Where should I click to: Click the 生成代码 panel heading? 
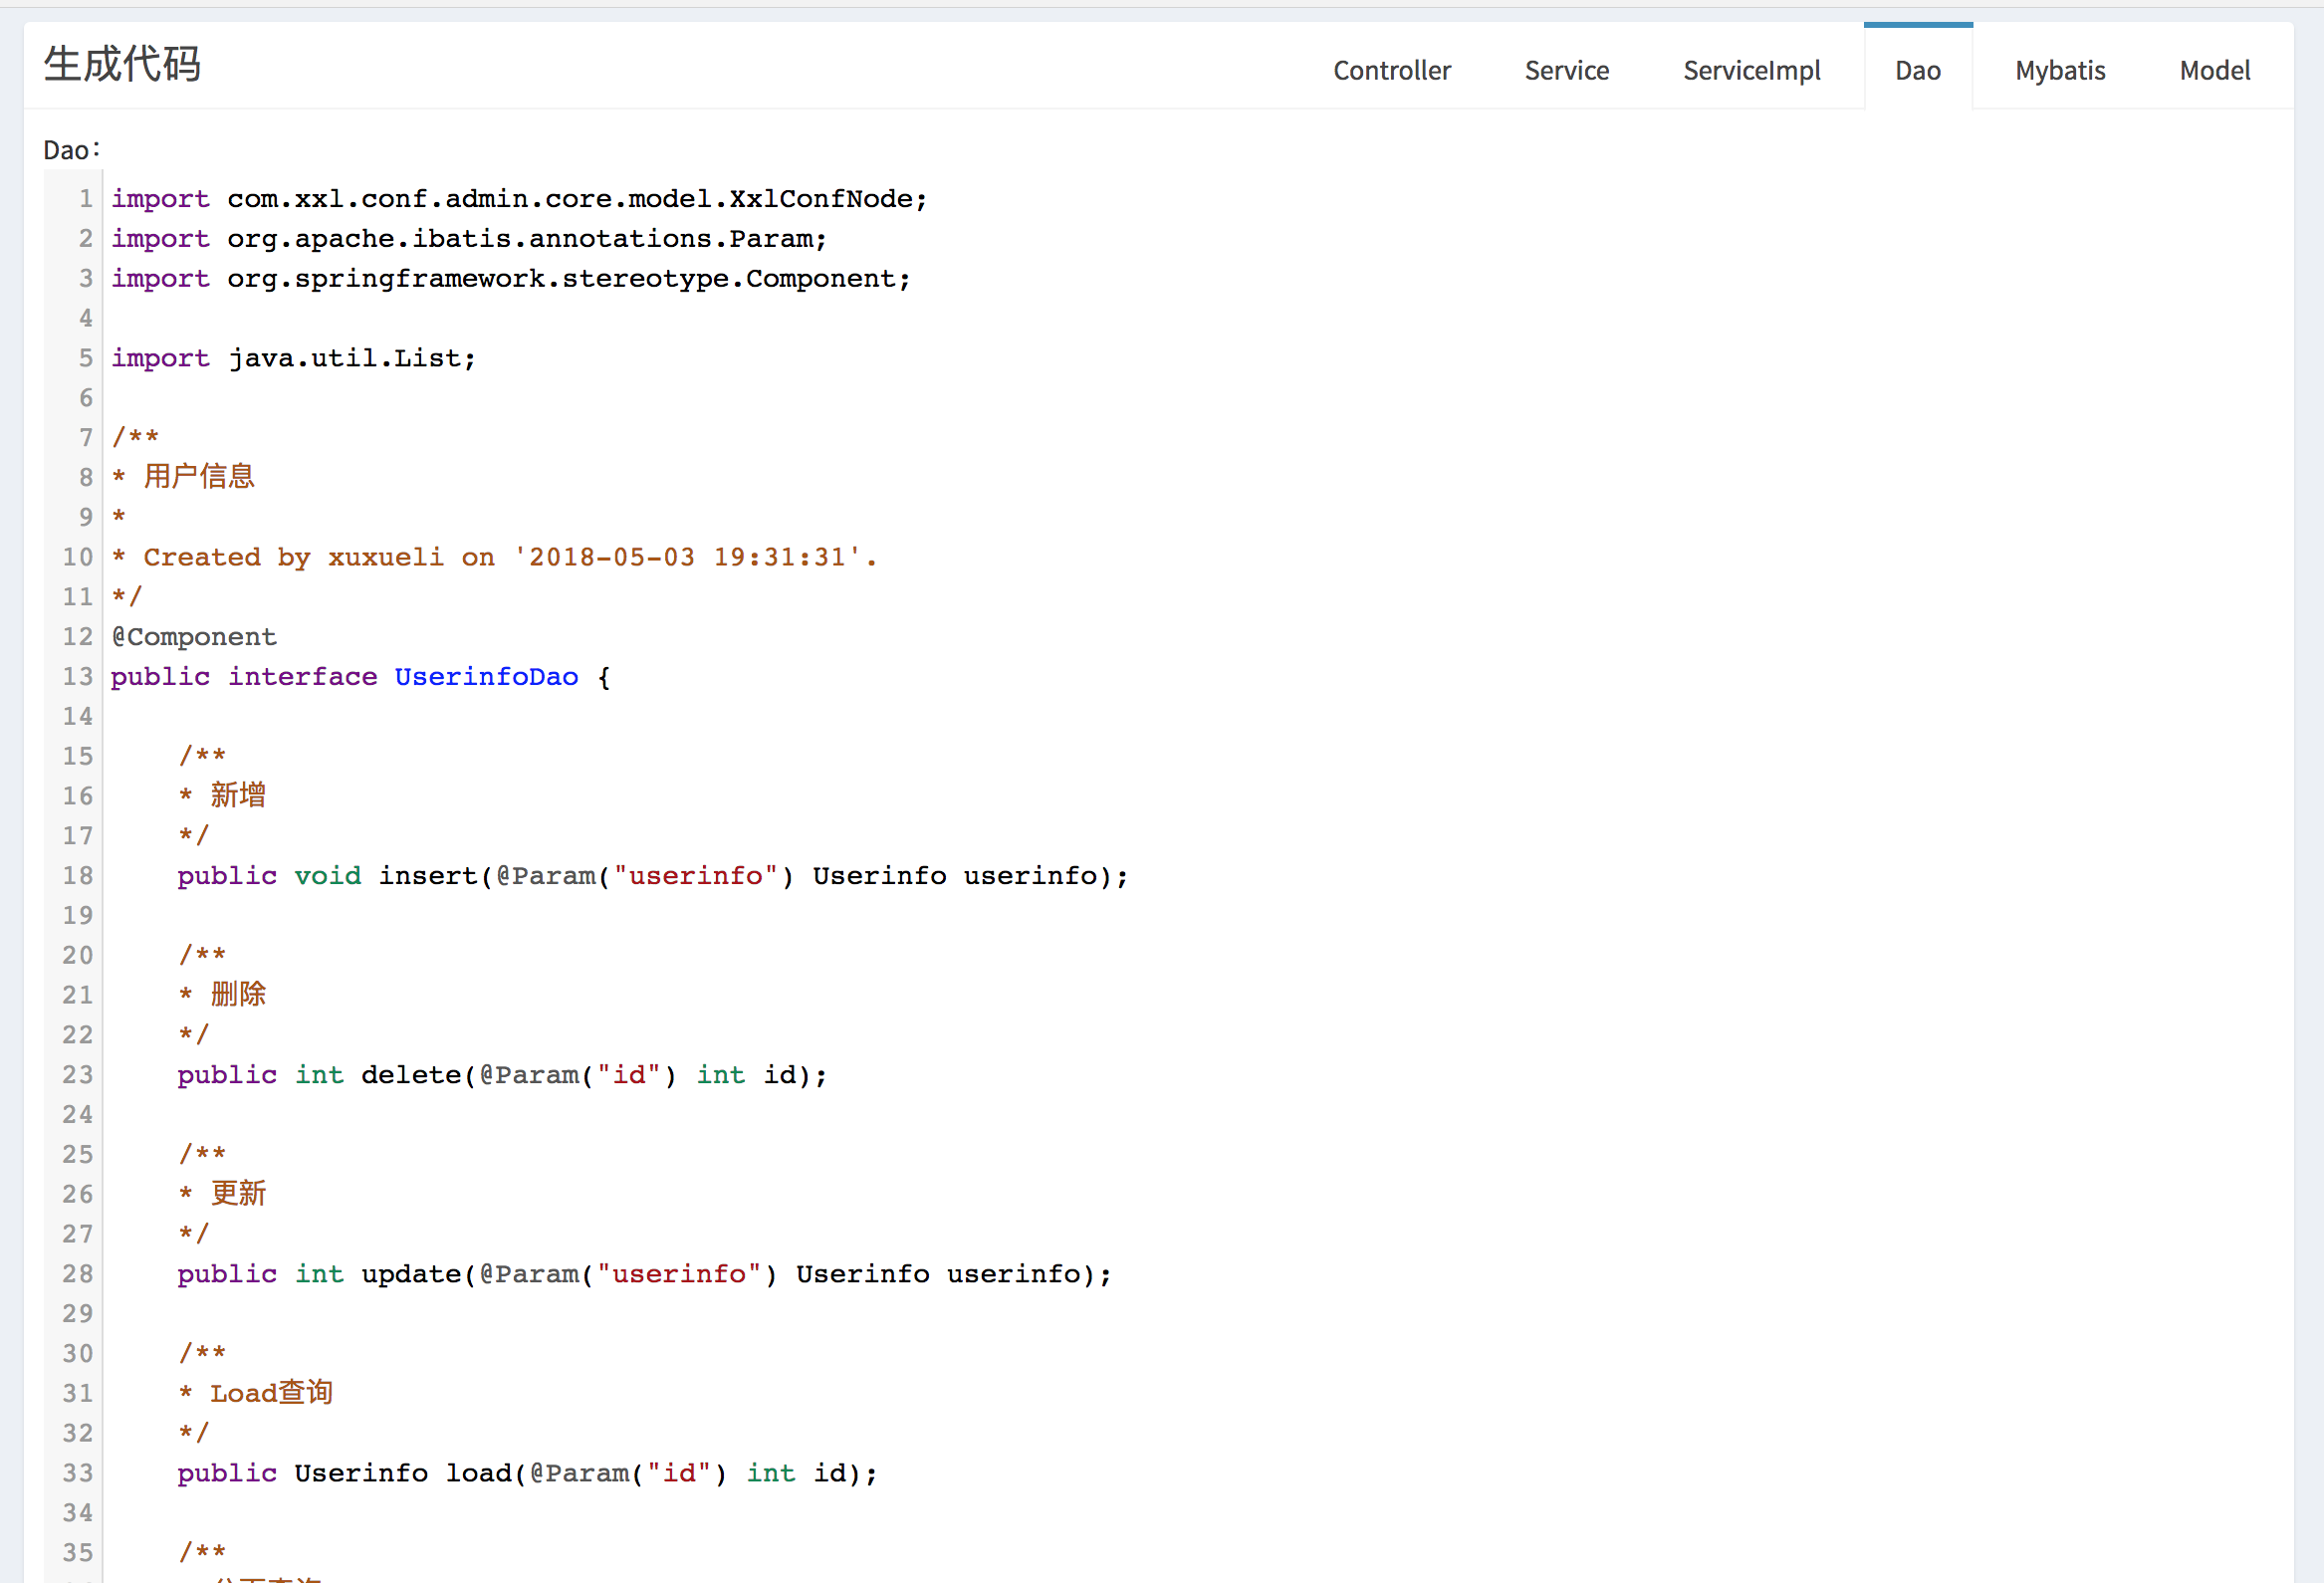click(122, 64)
